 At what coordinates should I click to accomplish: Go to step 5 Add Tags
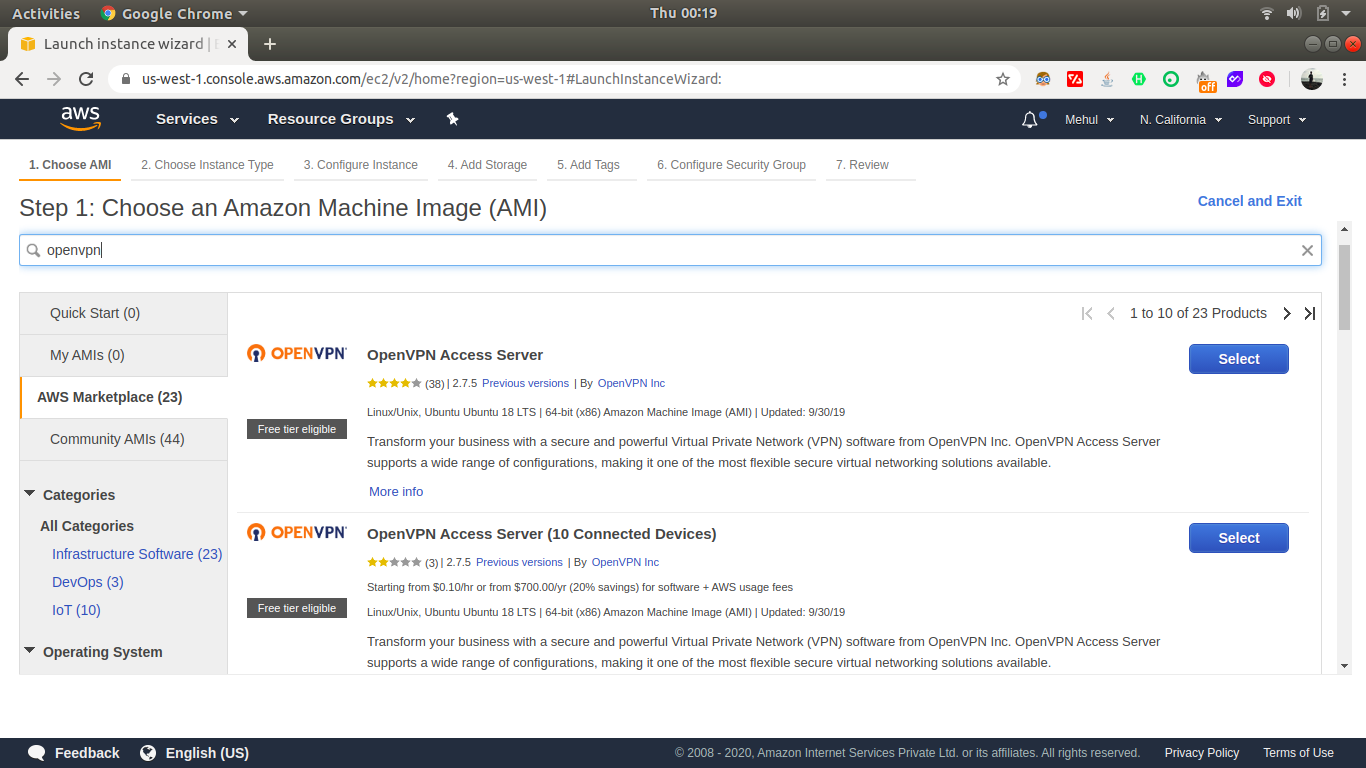588,165
